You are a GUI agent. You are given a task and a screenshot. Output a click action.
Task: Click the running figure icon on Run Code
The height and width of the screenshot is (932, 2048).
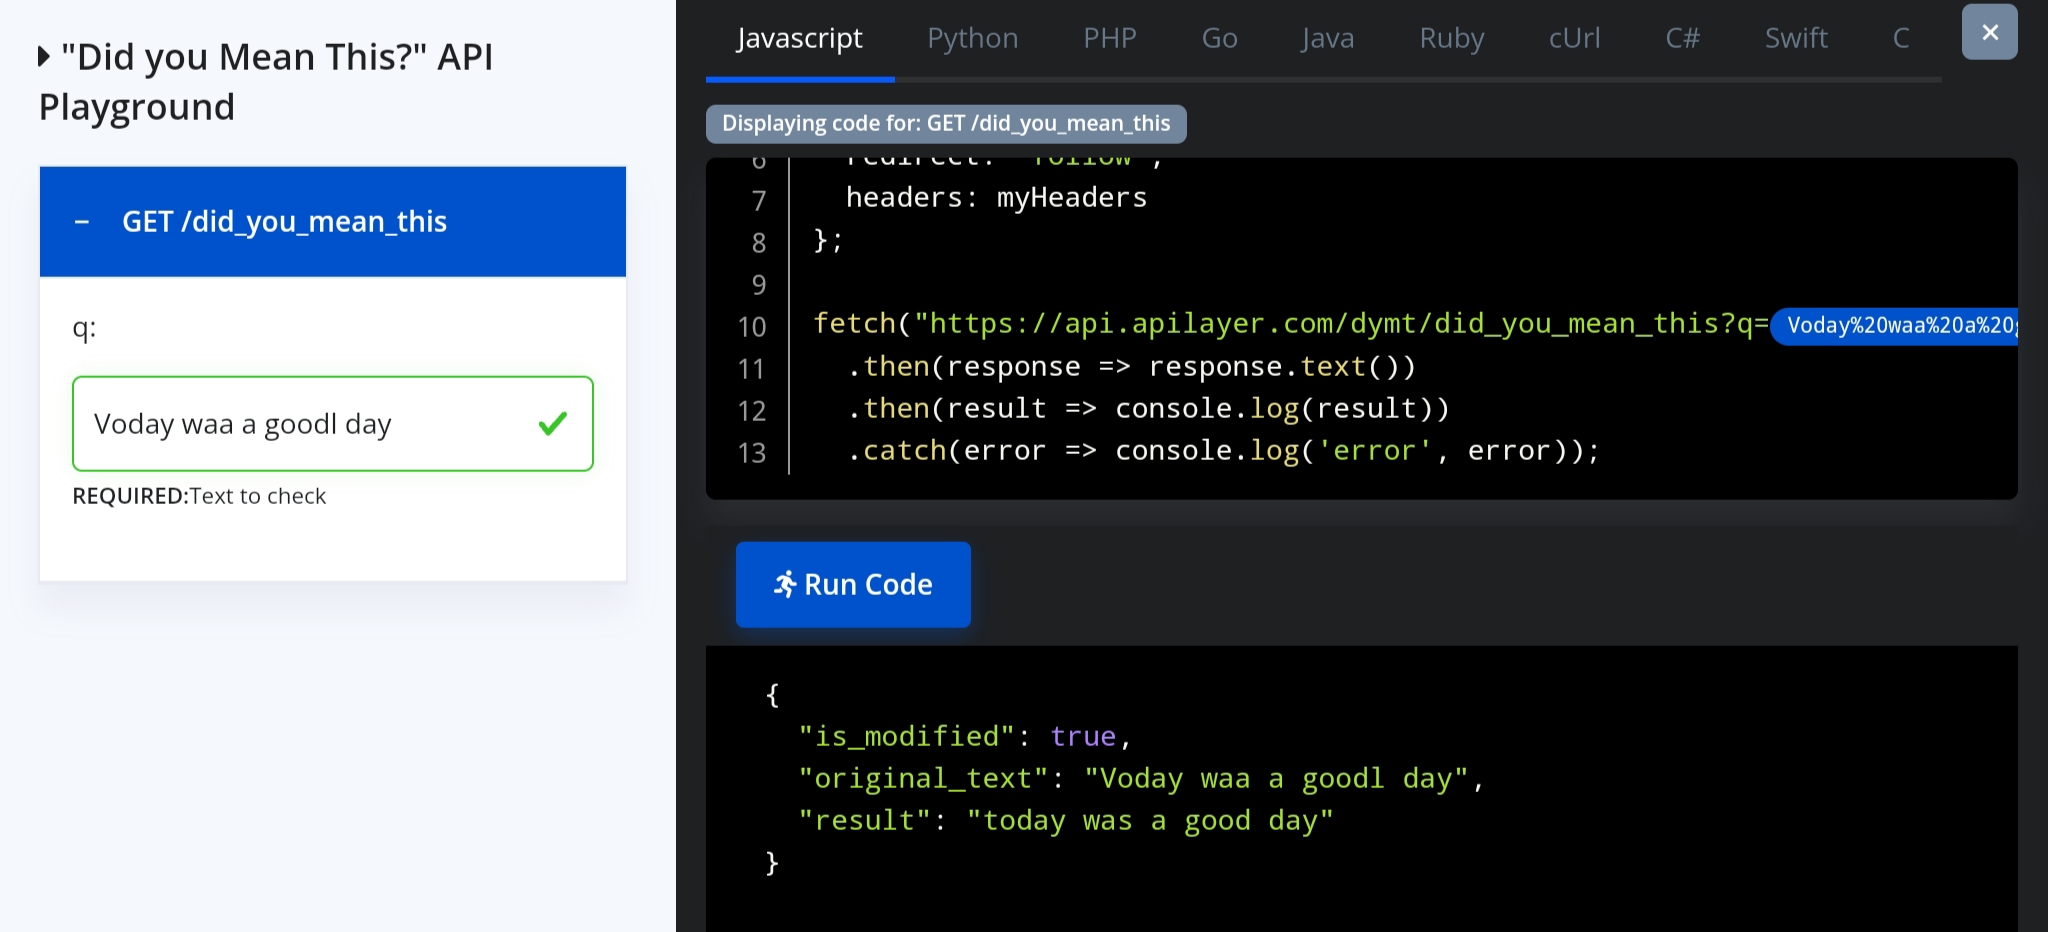point(785,584)
